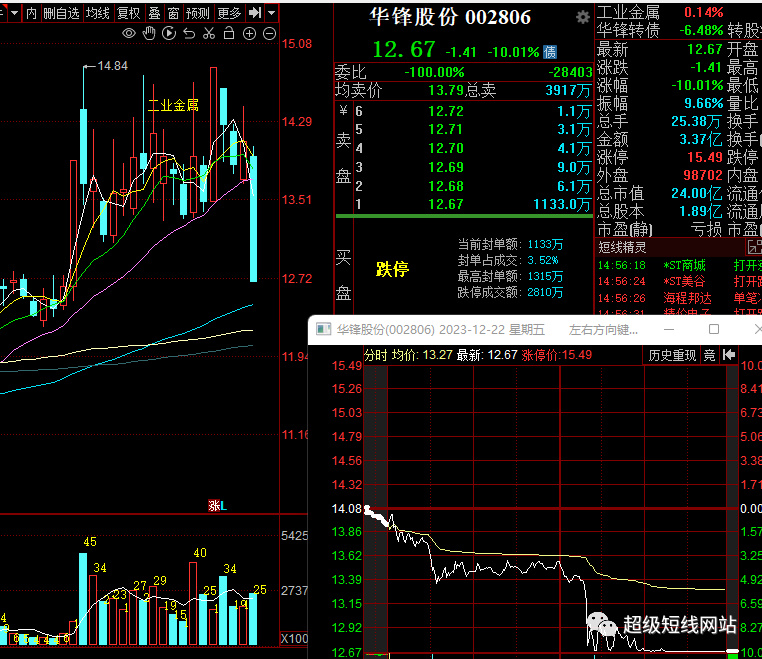Click the intraday popup window icon in title bar
762x659 pixels.
(x=324, y=330)
